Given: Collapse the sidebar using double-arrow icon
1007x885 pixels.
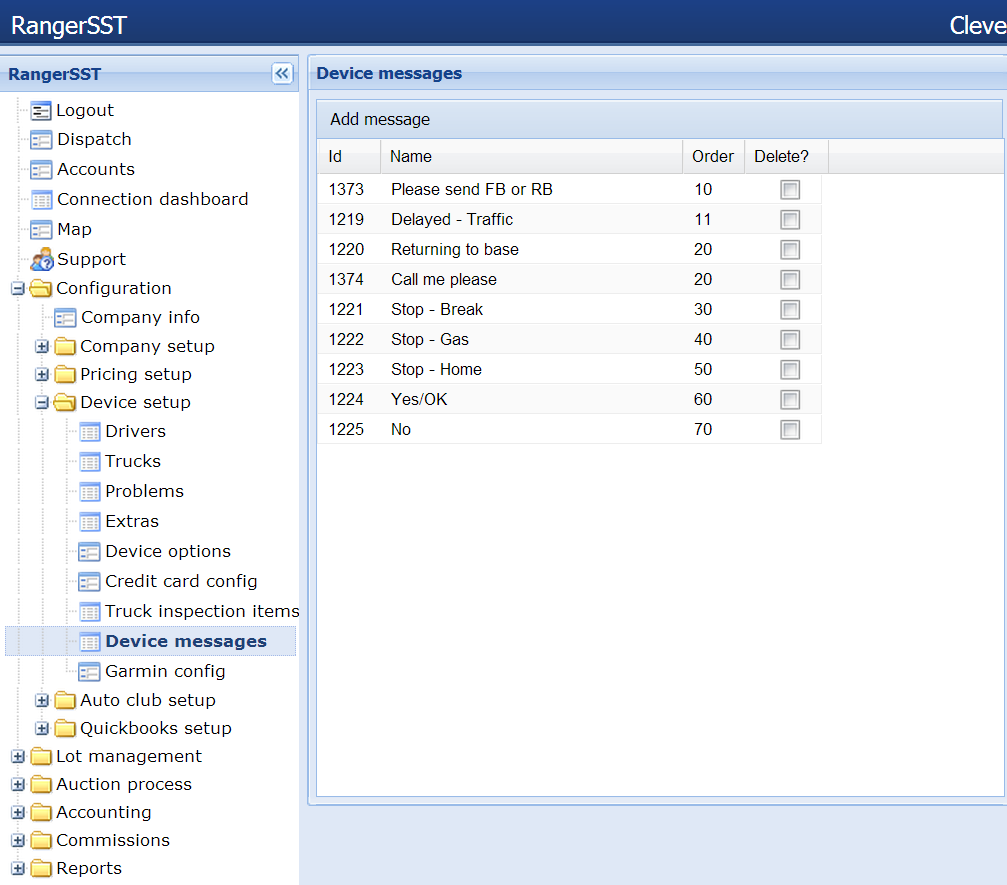Looking at the screenshot, I should (282, 74).
